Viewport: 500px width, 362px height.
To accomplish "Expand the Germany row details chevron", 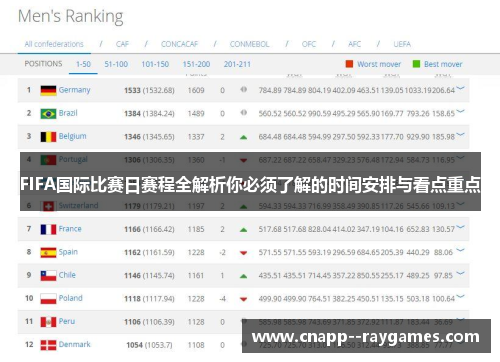I will (461, 88).
